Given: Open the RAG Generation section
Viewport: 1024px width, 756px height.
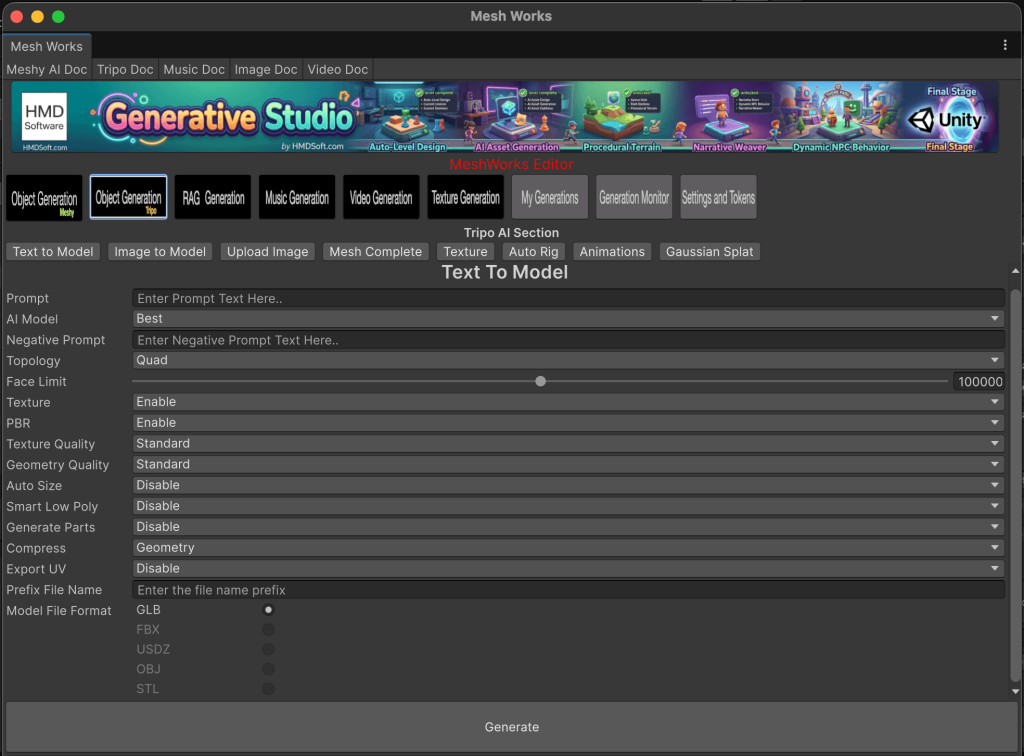Looking at the screenshot, I should tap(213, 197).
